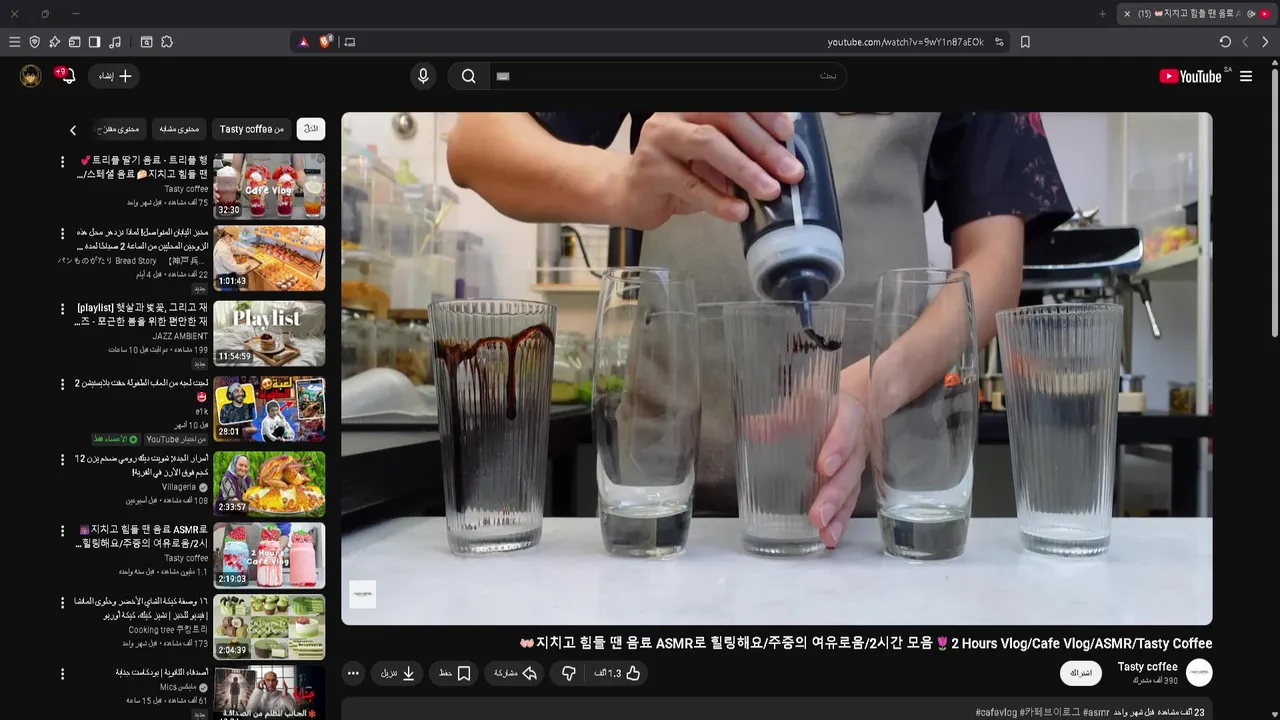Click the Create plus button

click(x=115, y=76)
